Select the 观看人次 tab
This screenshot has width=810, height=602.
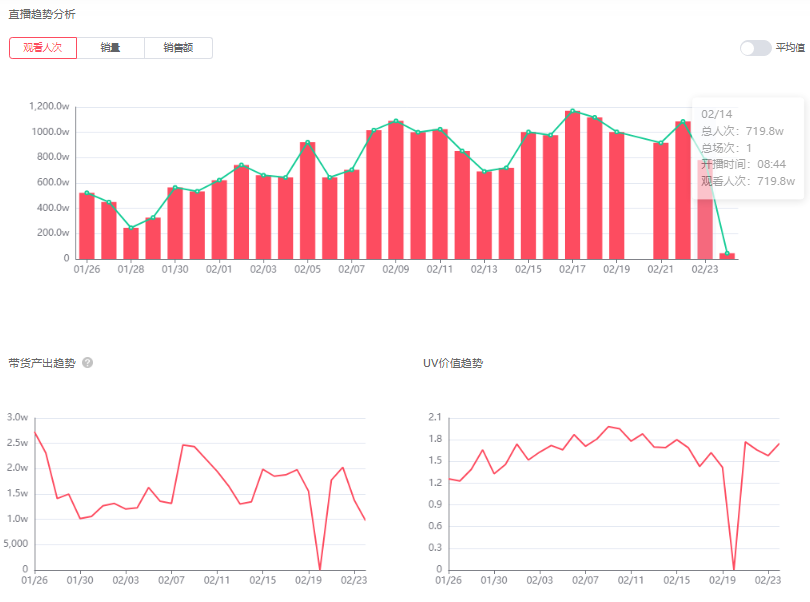(43, 48)
